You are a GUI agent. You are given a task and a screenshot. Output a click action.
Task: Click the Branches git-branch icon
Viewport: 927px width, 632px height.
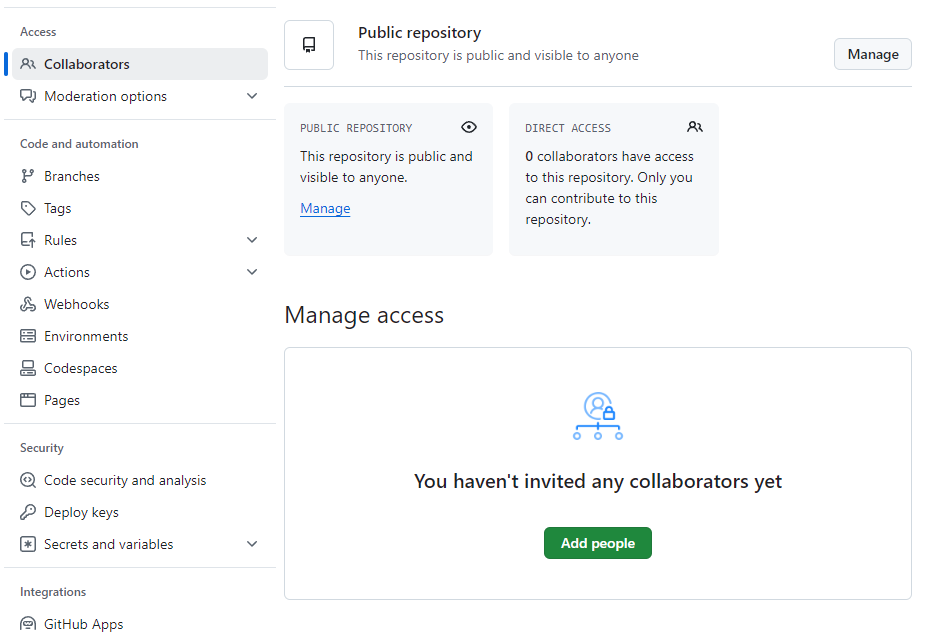(28, 176)
